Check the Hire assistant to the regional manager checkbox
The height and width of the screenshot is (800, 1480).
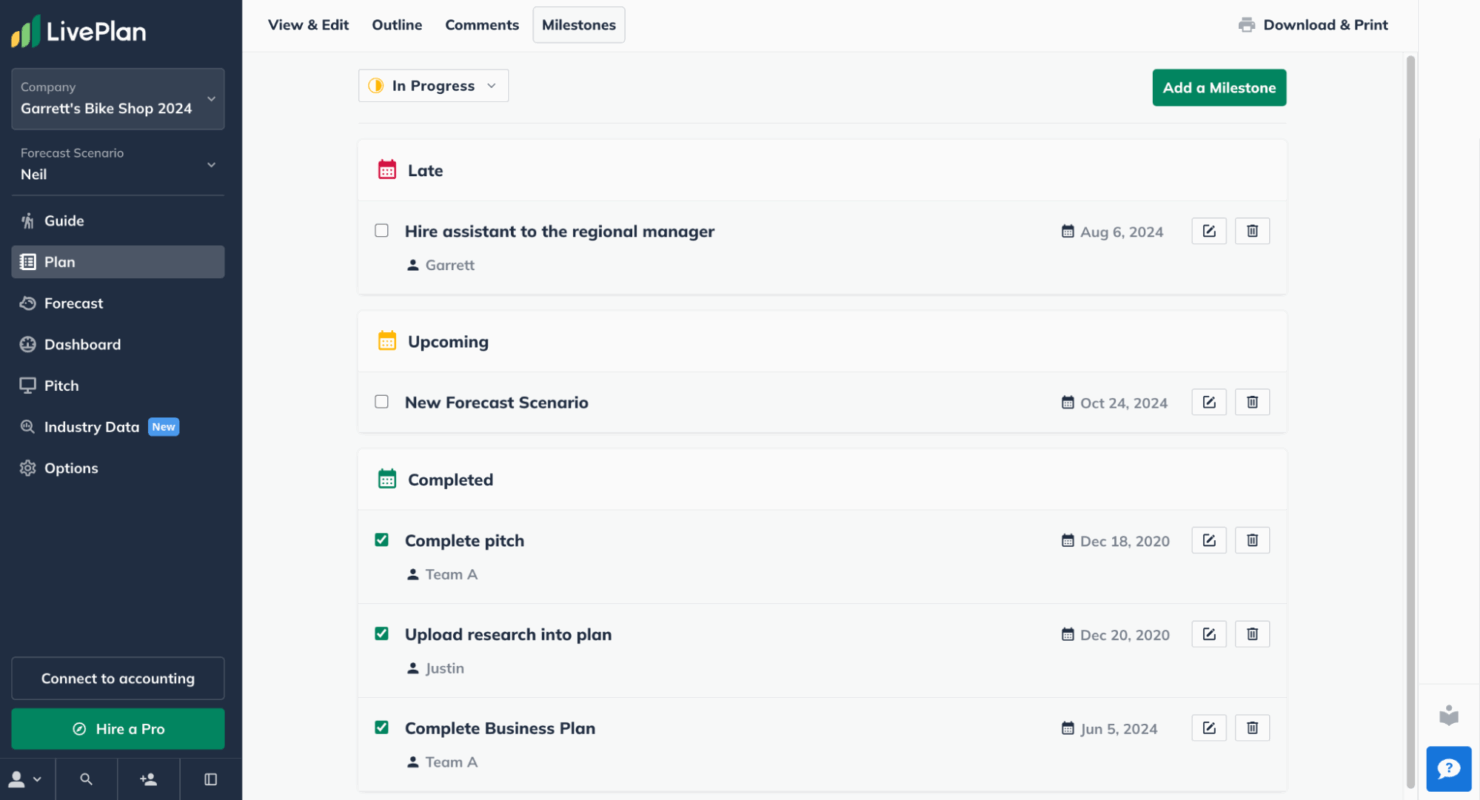[381, 231]
